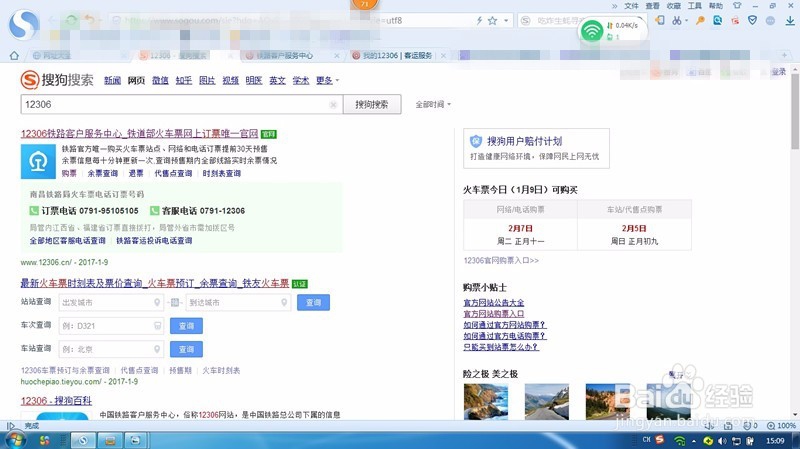Open the Windows Start orb
Viewport: 800px width, 449px height.
tap(14, 440)
